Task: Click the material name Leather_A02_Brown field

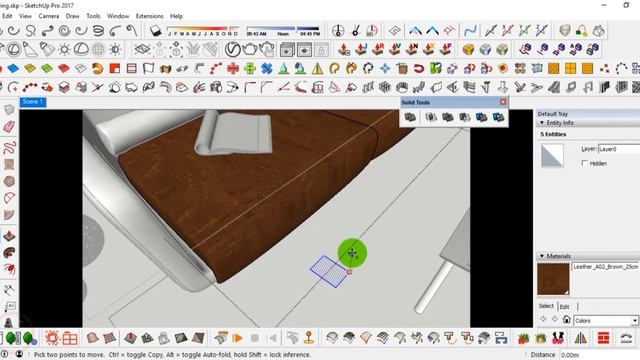Action: (605, 267)
